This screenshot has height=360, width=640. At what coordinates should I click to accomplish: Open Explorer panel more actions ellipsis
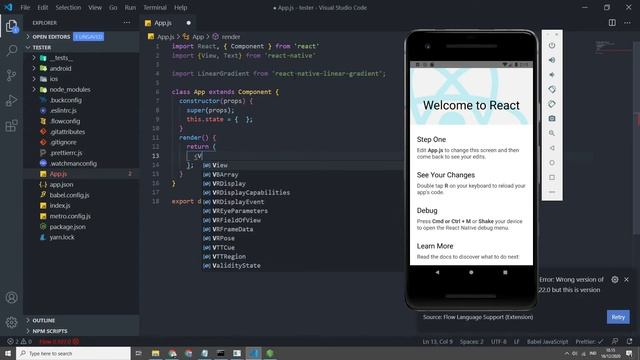127,23
